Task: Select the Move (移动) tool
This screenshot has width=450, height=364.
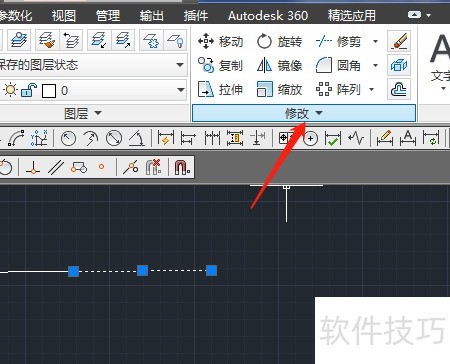Action: [x=220, y=41]
